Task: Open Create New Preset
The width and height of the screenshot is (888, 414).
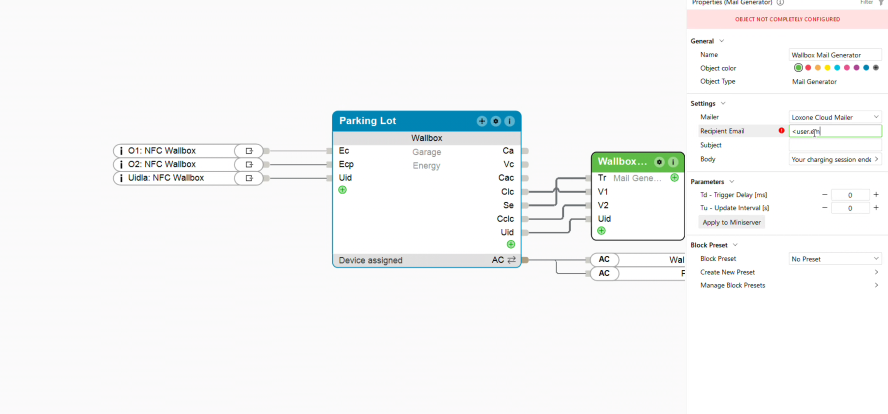Action: [786, 272]
